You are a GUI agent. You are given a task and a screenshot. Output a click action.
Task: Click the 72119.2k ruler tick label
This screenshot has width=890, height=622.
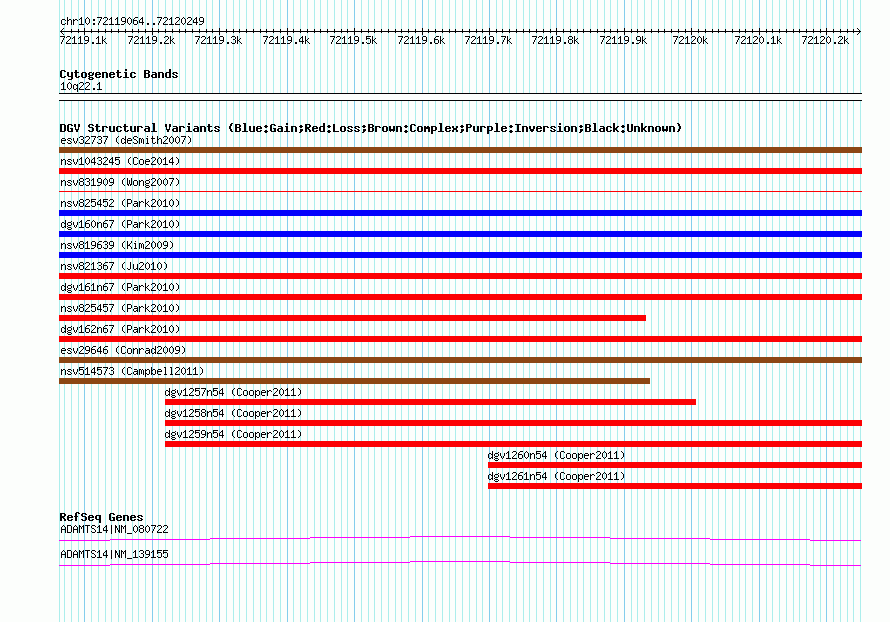tap(151, 40)
